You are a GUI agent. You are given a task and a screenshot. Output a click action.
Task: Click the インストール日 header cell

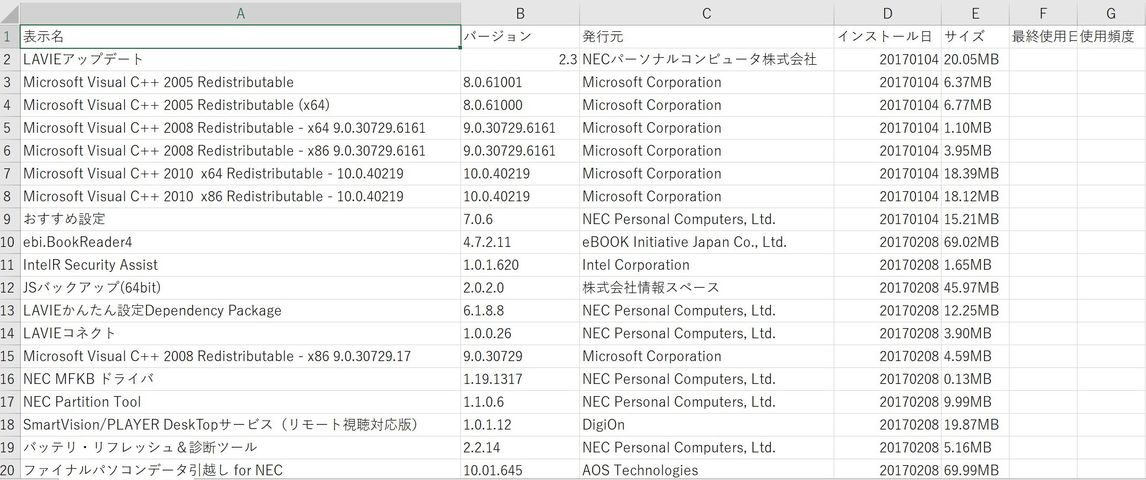point(887,37)
